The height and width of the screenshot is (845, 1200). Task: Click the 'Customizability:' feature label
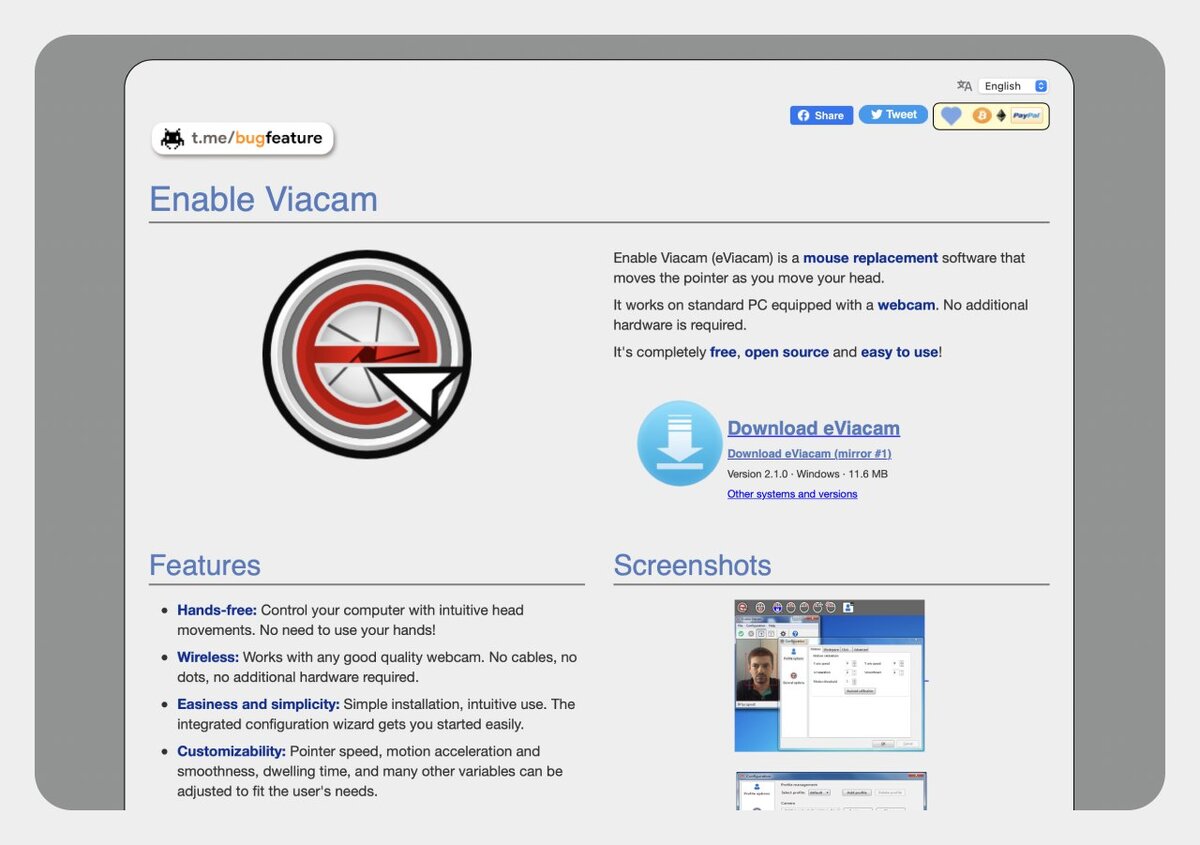[x=231, y=751]
